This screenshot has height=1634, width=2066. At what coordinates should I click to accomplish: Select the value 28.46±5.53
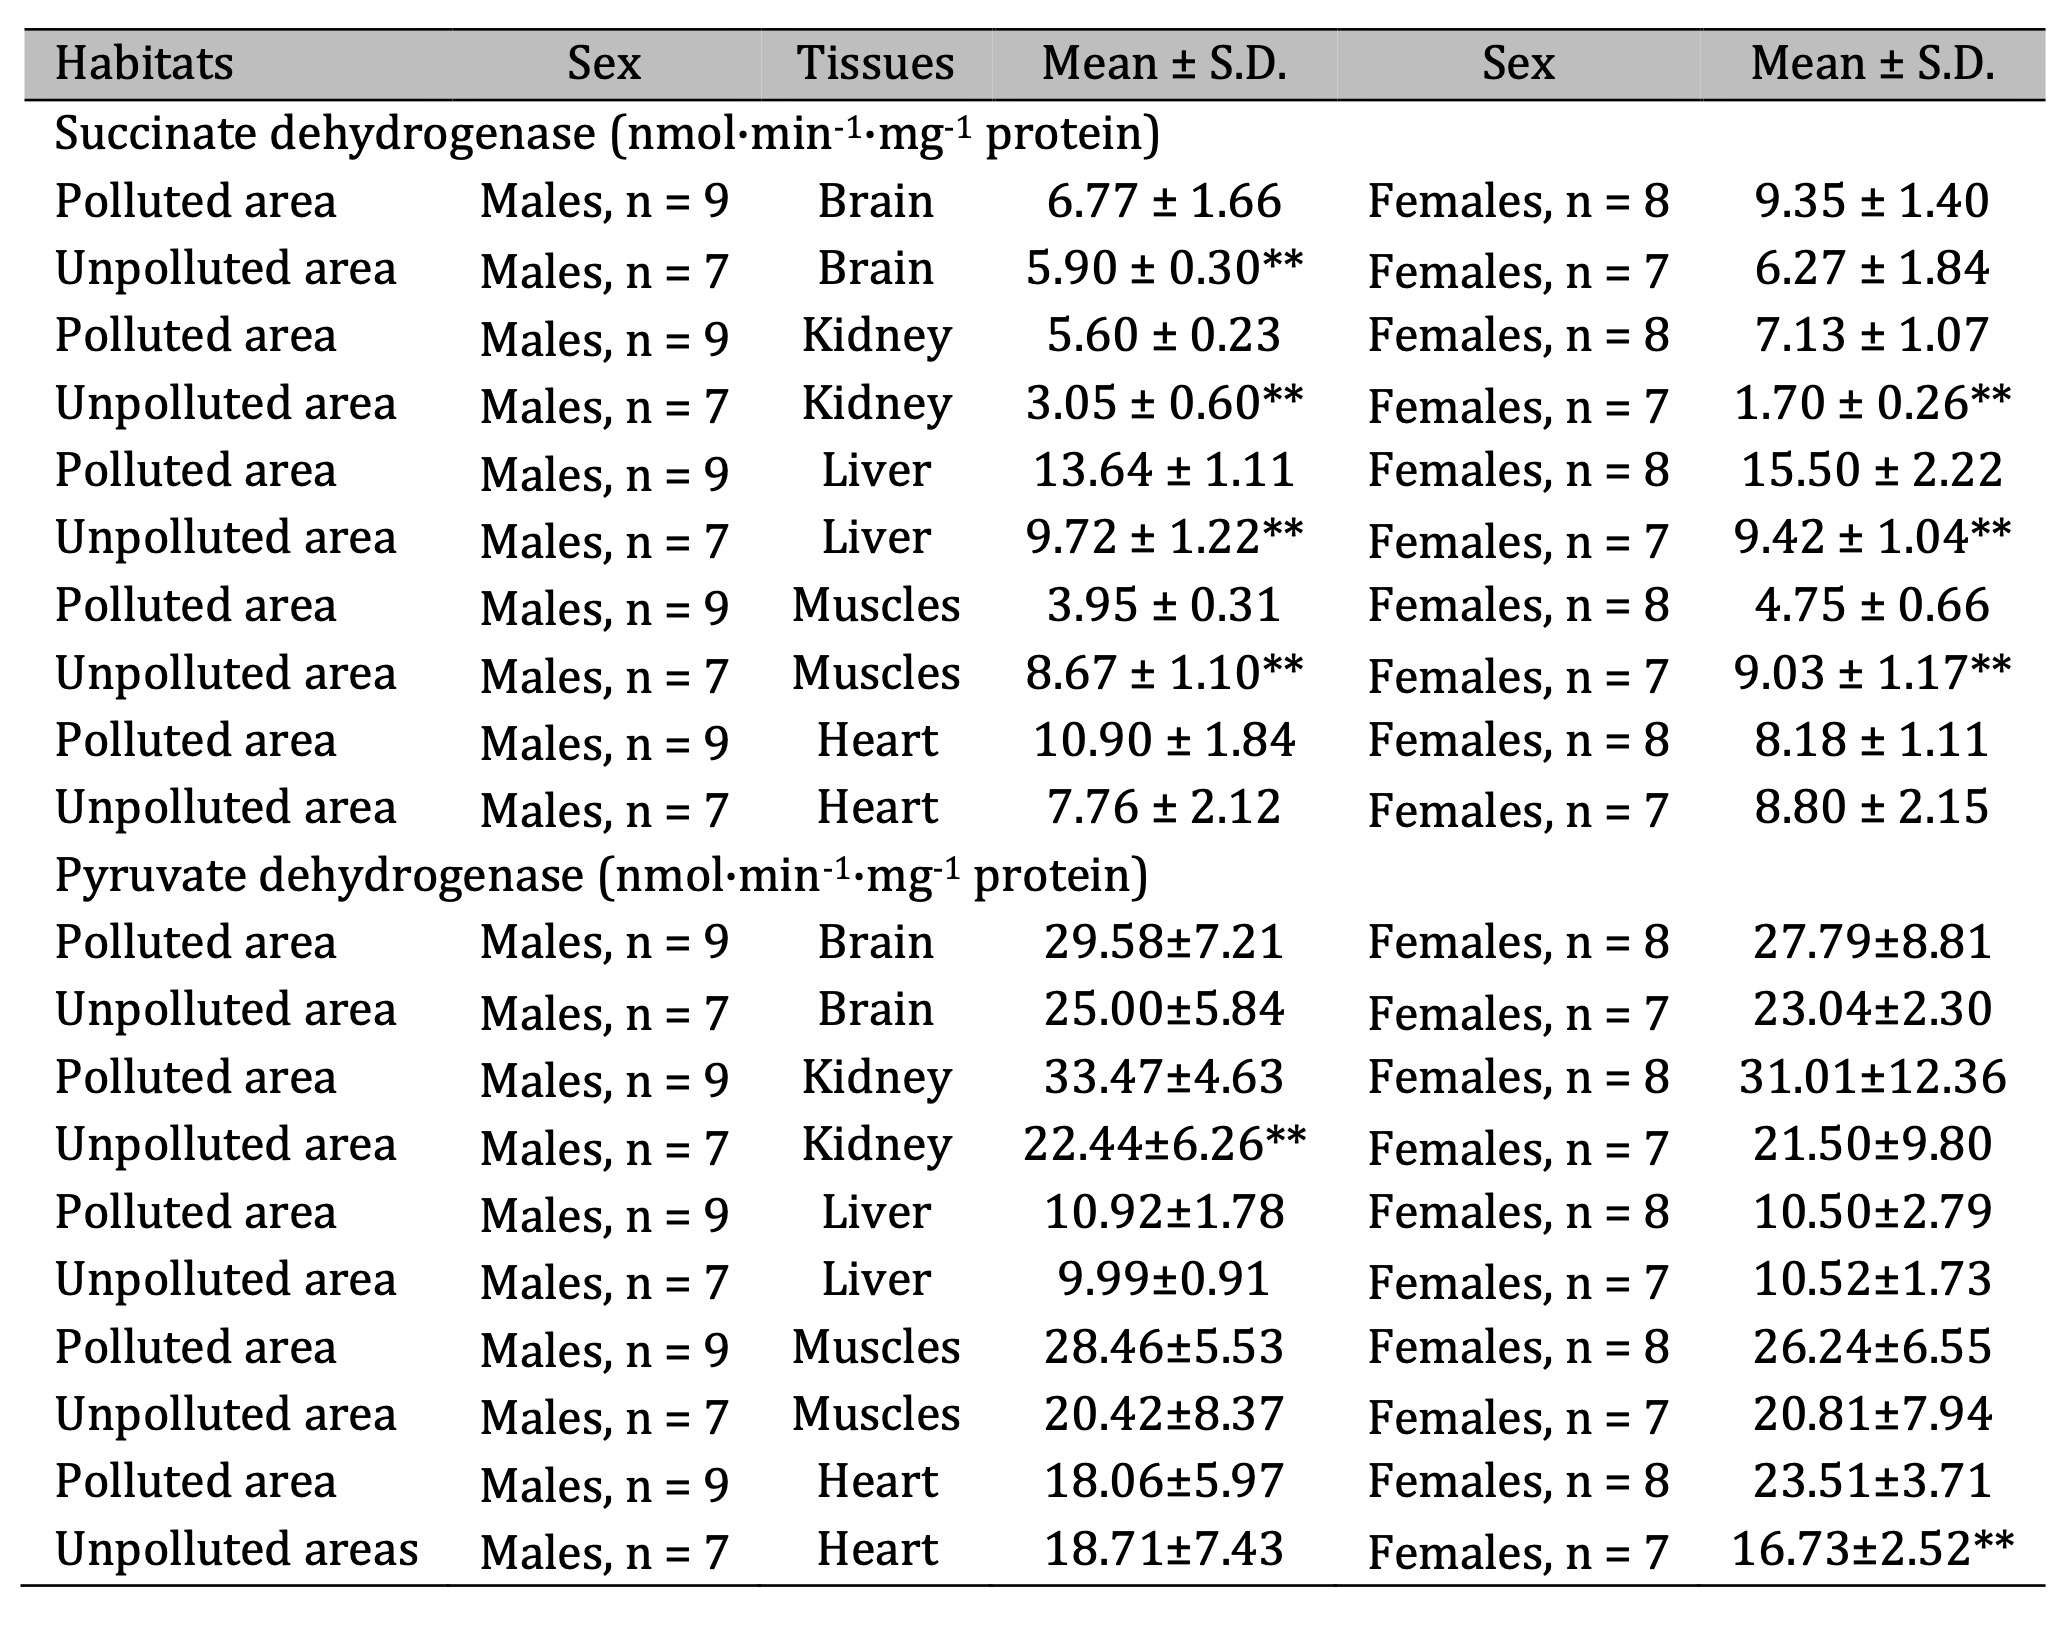[x=1164, y=1346]
